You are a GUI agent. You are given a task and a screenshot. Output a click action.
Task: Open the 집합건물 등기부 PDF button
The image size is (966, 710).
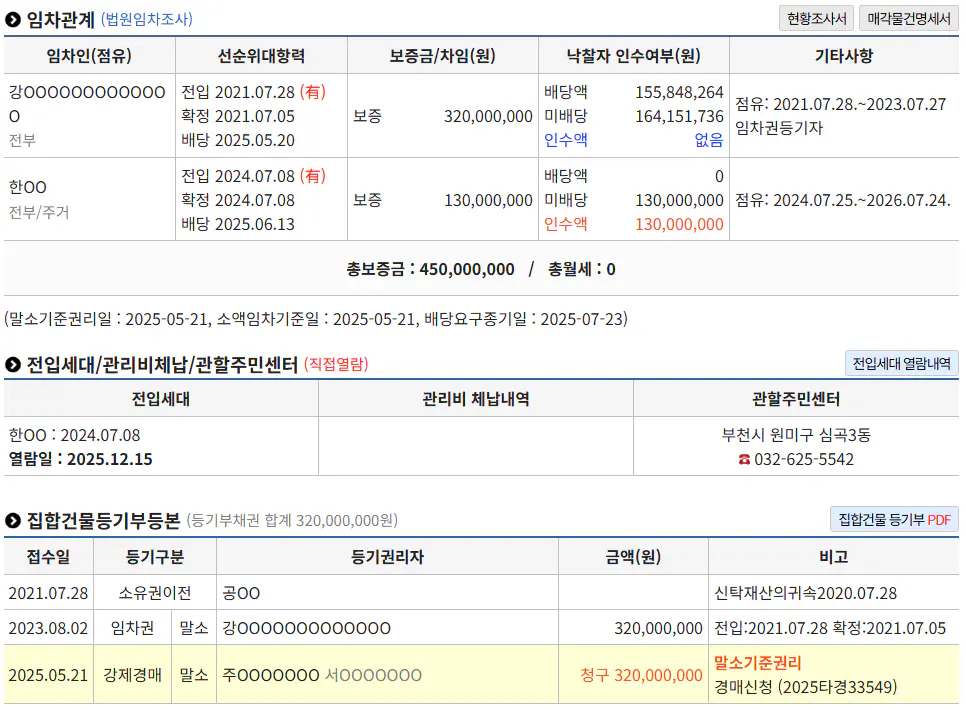tap(894, 520)
